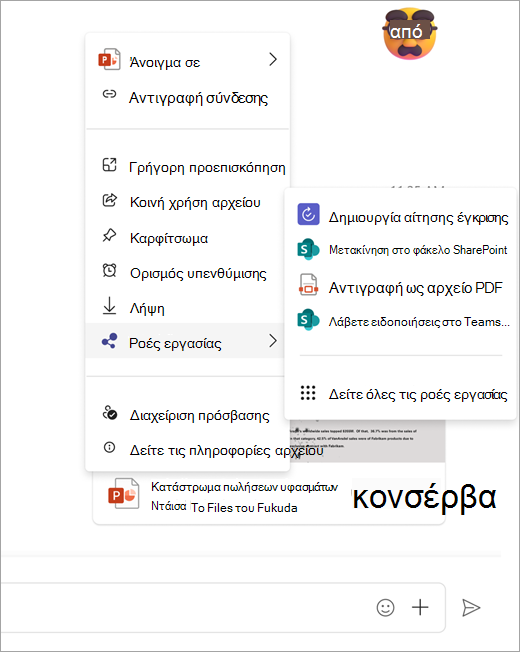Click the plus icon in message box
Image resolution: width=520 pixels, height=652 pixels.
420,607
